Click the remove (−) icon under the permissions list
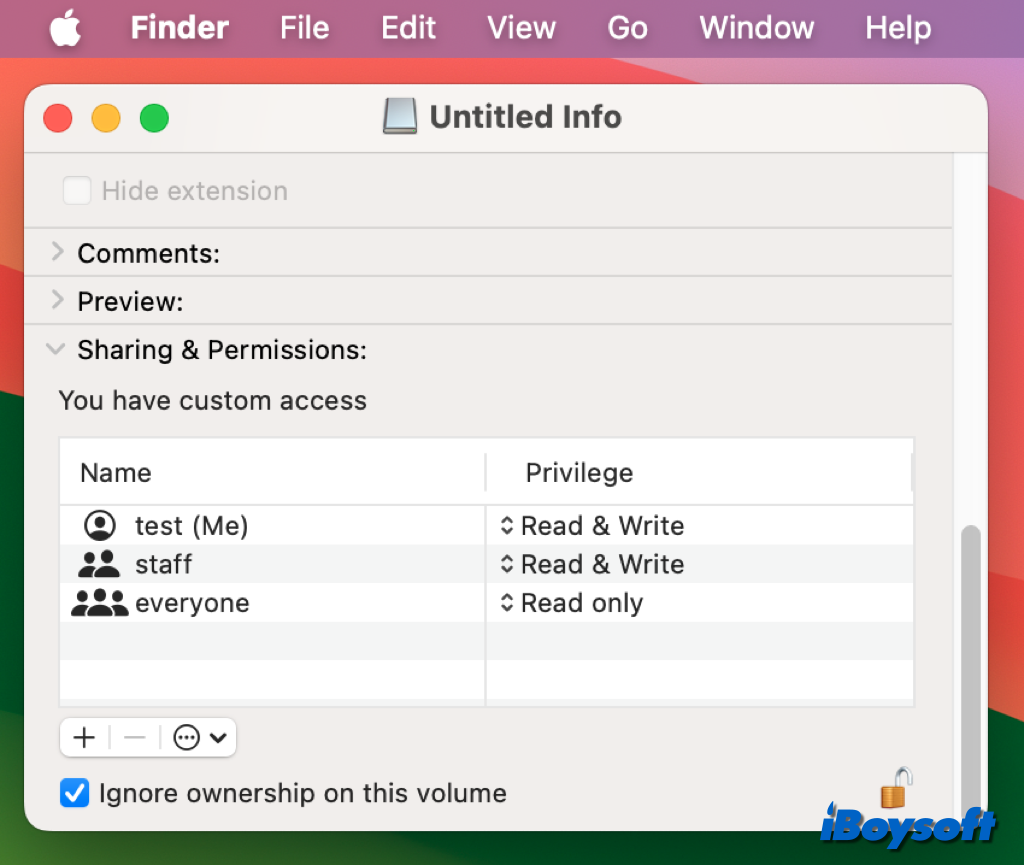 coord(134,737)
